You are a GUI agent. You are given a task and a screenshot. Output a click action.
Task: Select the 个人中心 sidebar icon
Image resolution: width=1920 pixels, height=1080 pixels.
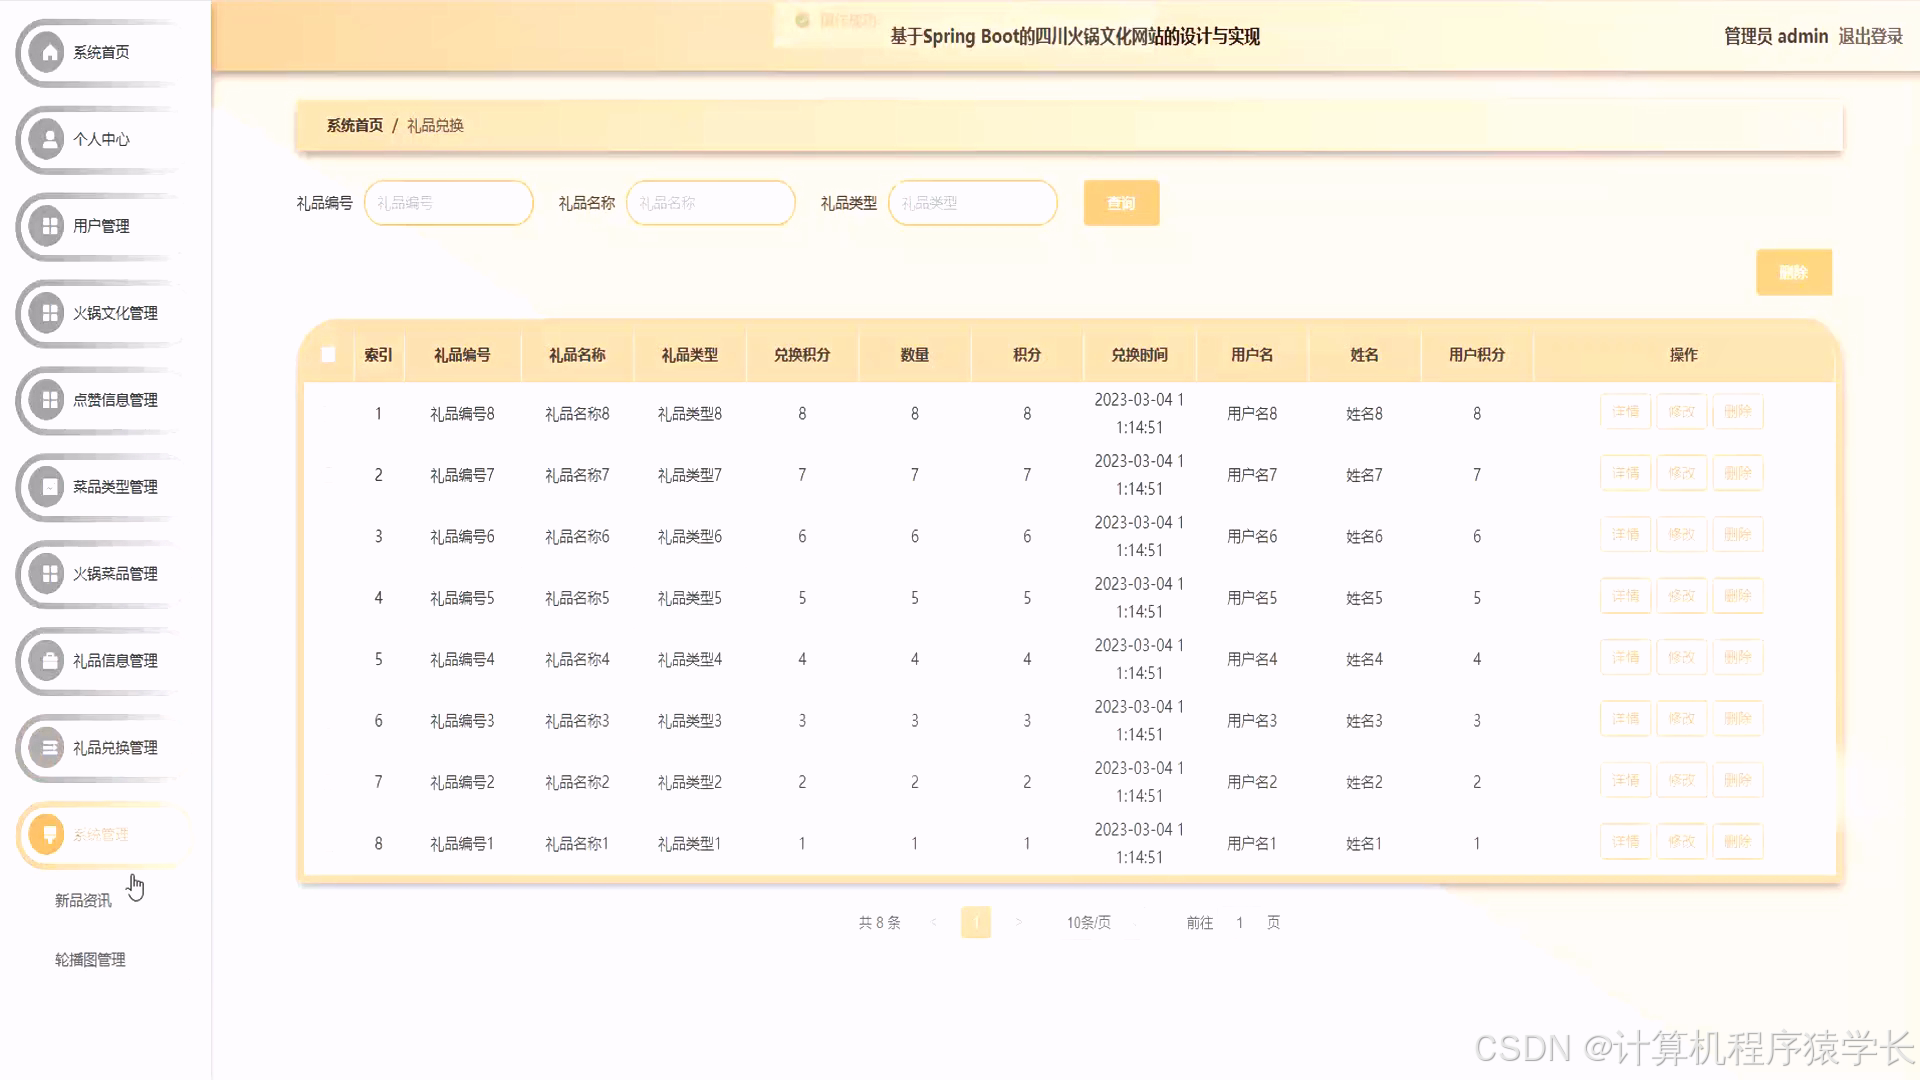(46, 139)
